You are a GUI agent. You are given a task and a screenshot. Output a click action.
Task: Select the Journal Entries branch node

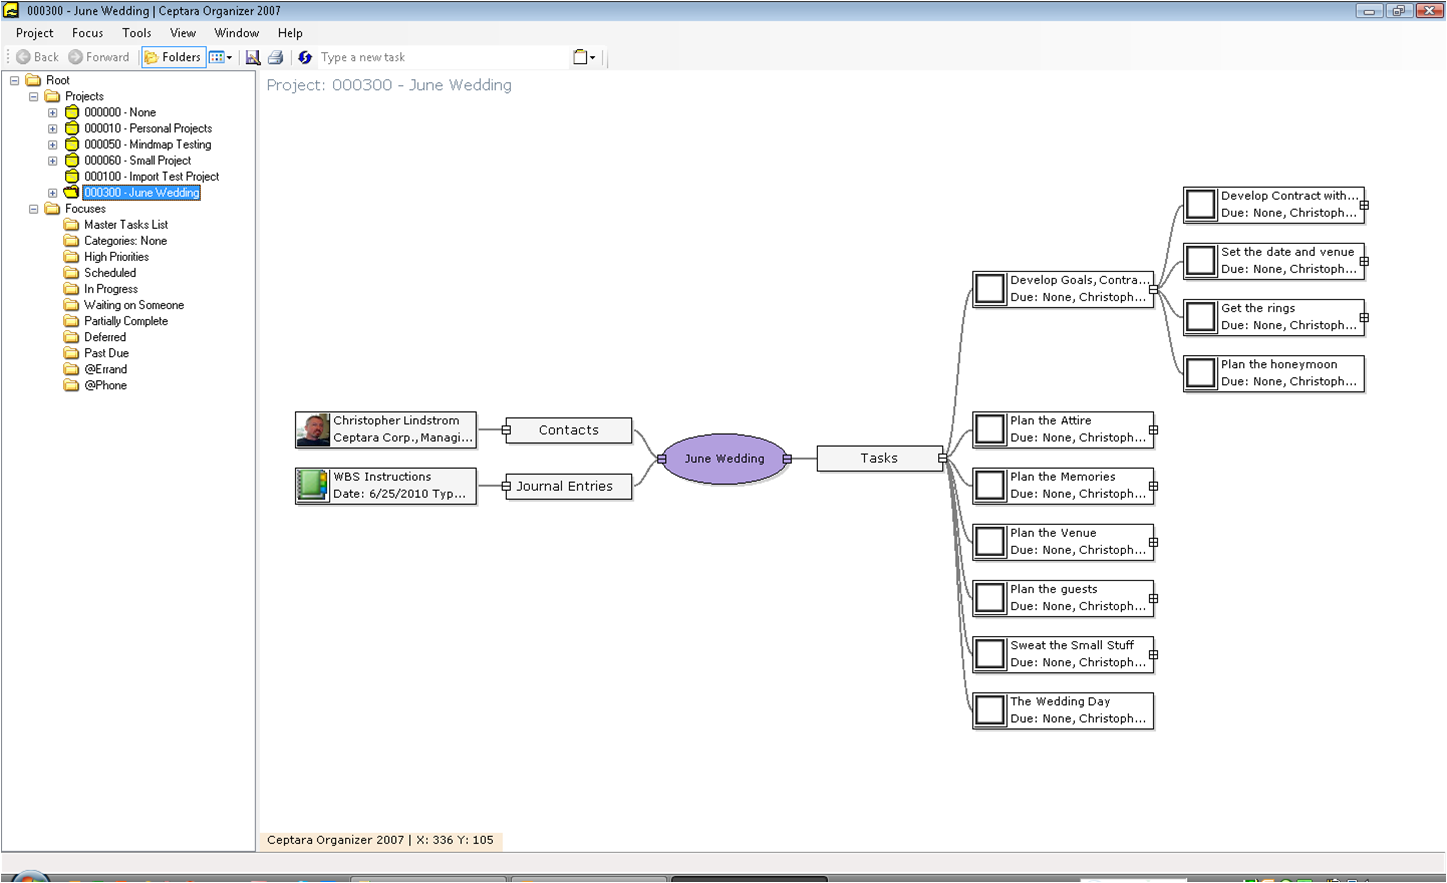click(568, 486)
